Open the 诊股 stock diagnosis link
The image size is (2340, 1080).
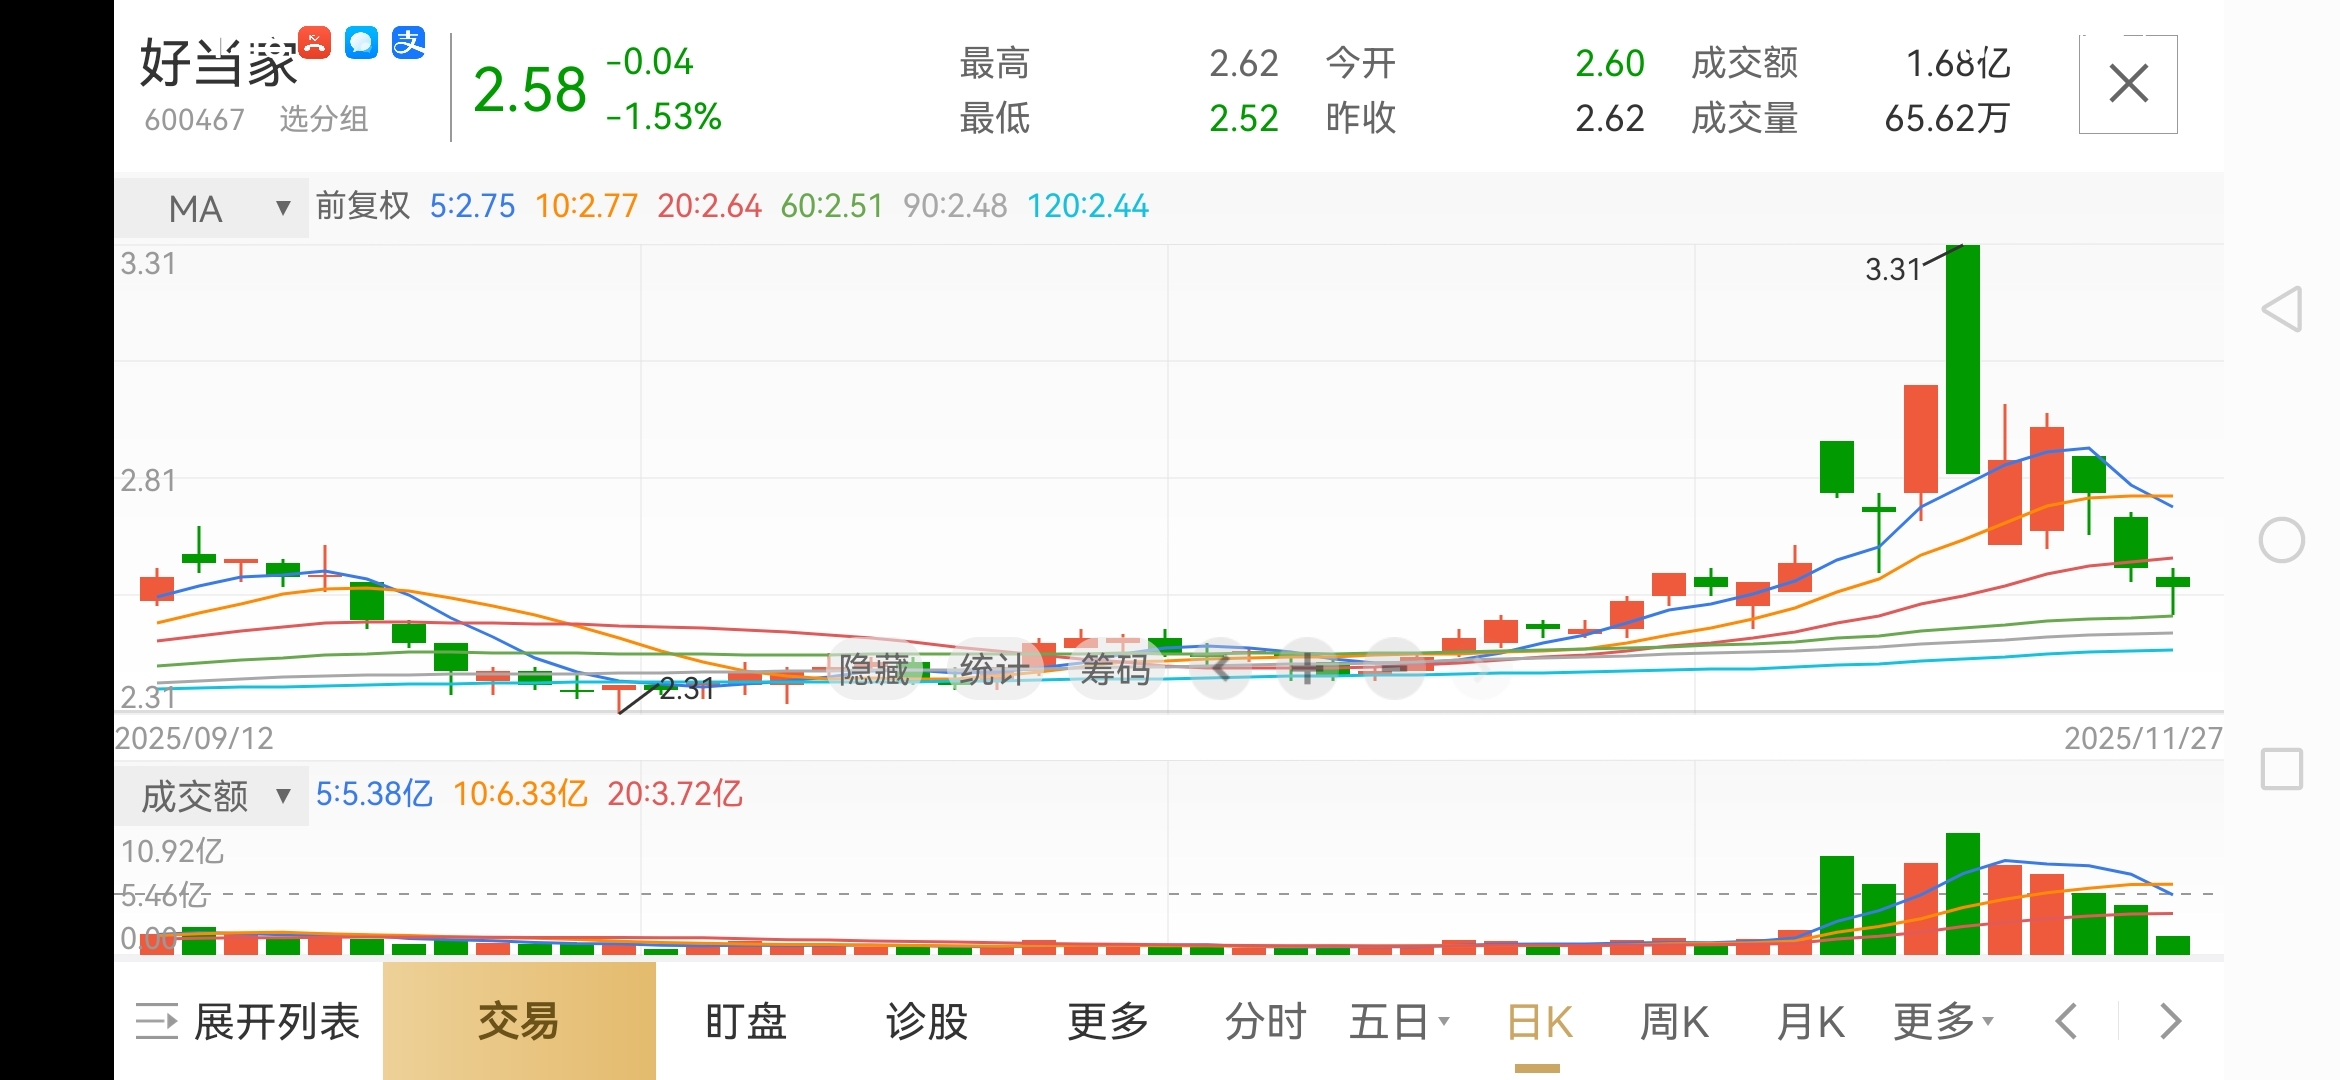coord(926,1022)
